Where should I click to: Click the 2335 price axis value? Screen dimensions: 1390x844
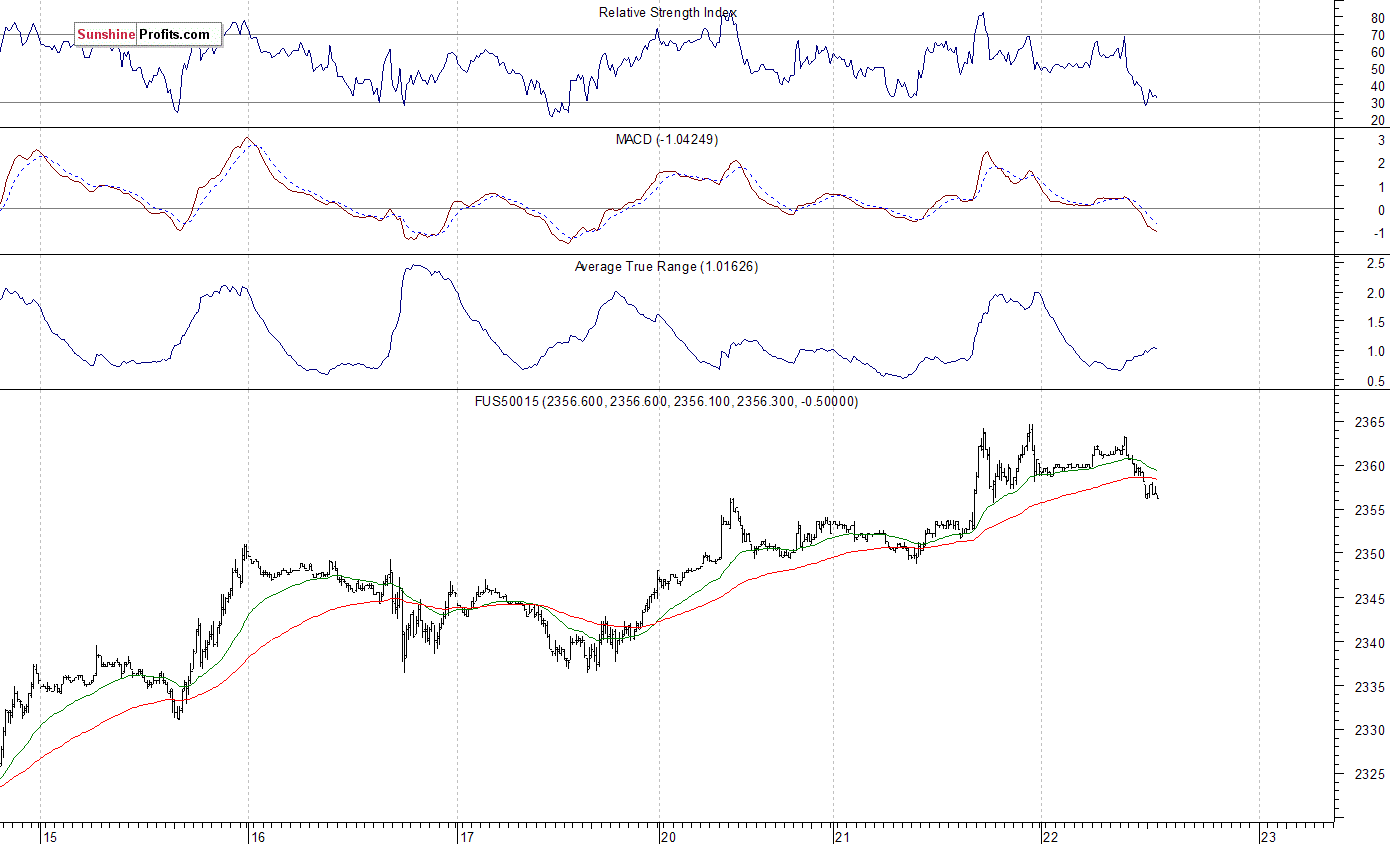click(x=1370, y=687)
